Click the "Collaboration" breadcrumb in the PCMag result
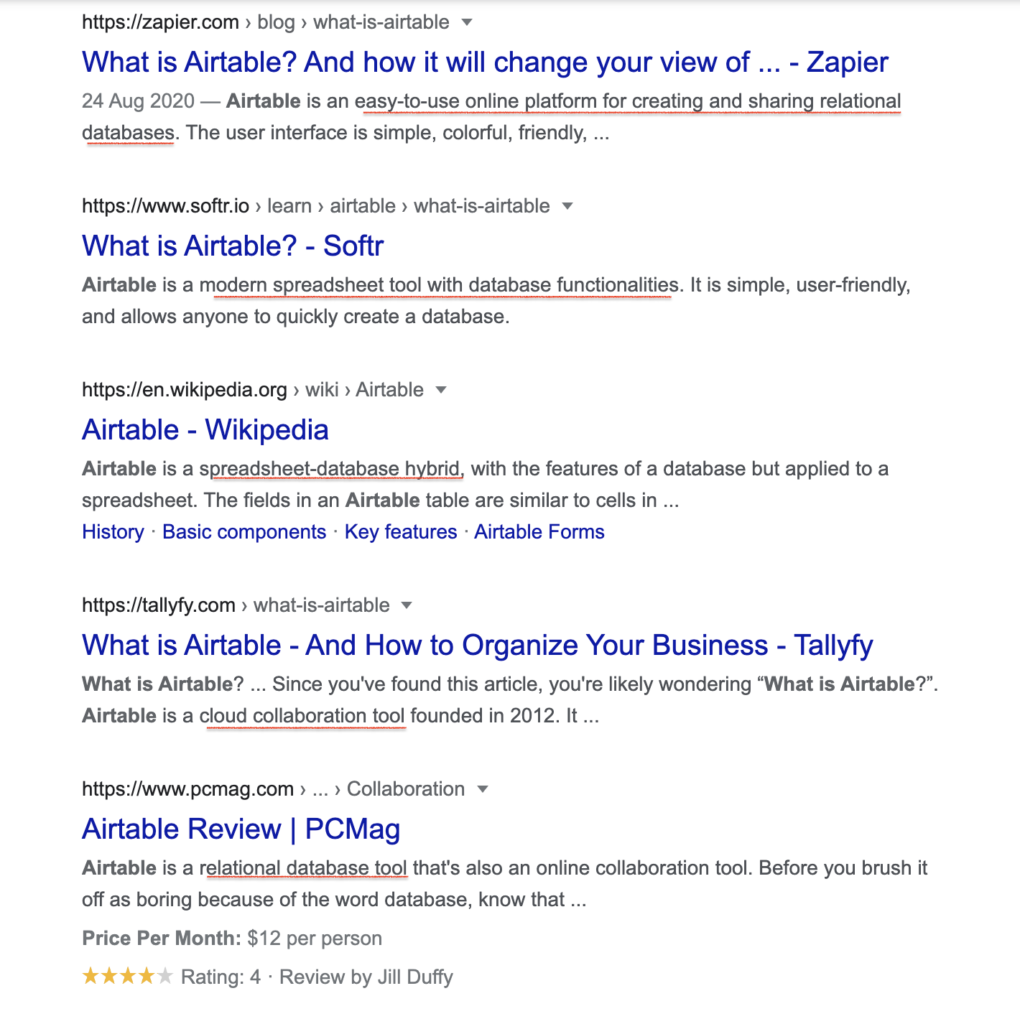Viewport: 1020px width, 1024px height. click(x=404, y=789)
